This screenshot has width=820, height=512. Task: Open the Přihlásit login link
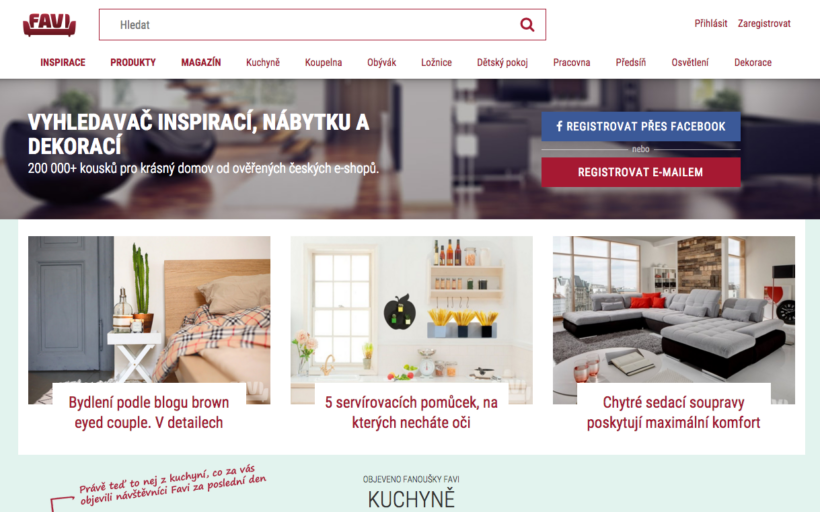711,24
